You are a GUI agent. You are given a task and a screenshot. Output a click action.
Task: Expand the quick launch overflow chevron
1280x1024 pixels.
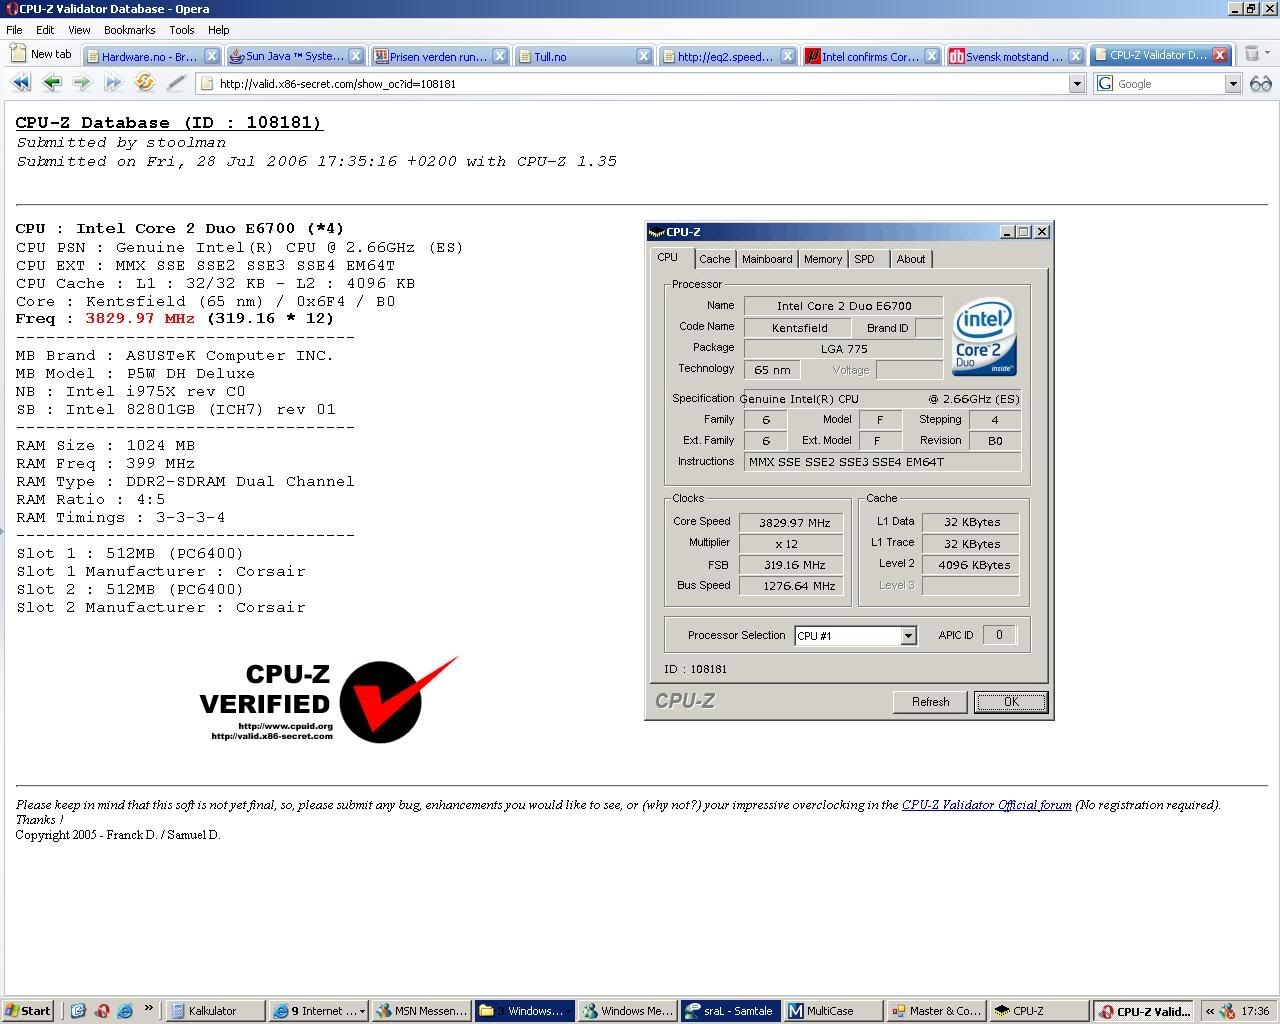tap(149, 1009)
